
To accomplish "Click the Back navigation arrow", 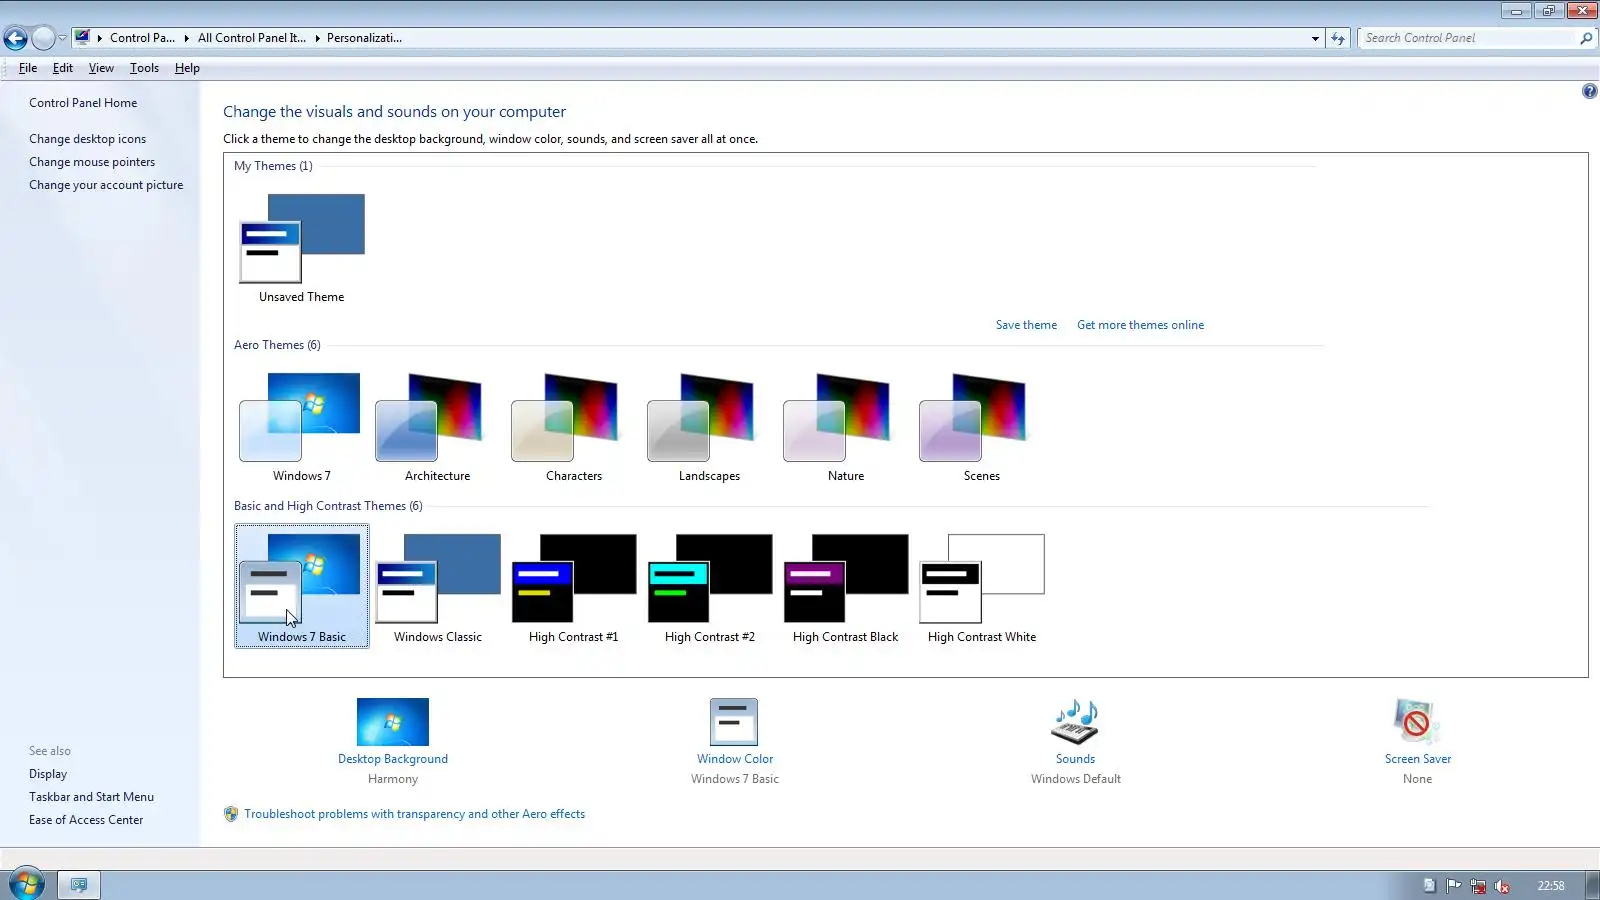I will [x=15, y=39].
